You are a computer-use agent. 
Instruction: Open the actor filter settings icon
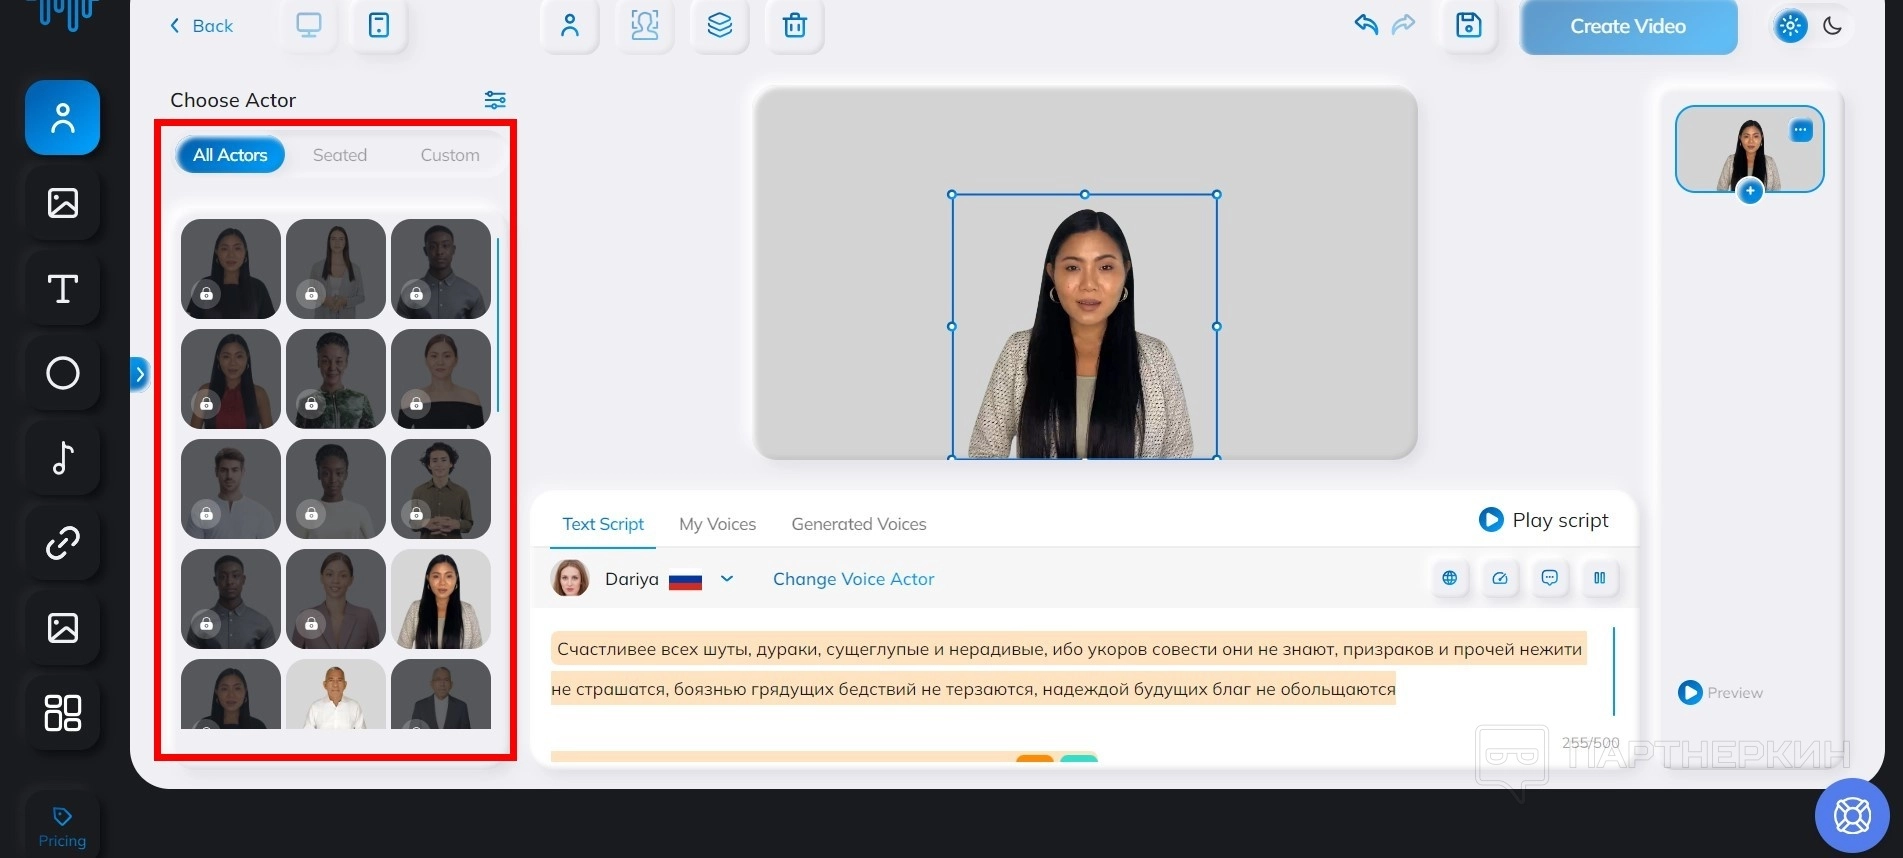pyautogui.click(x=495, y=100)
